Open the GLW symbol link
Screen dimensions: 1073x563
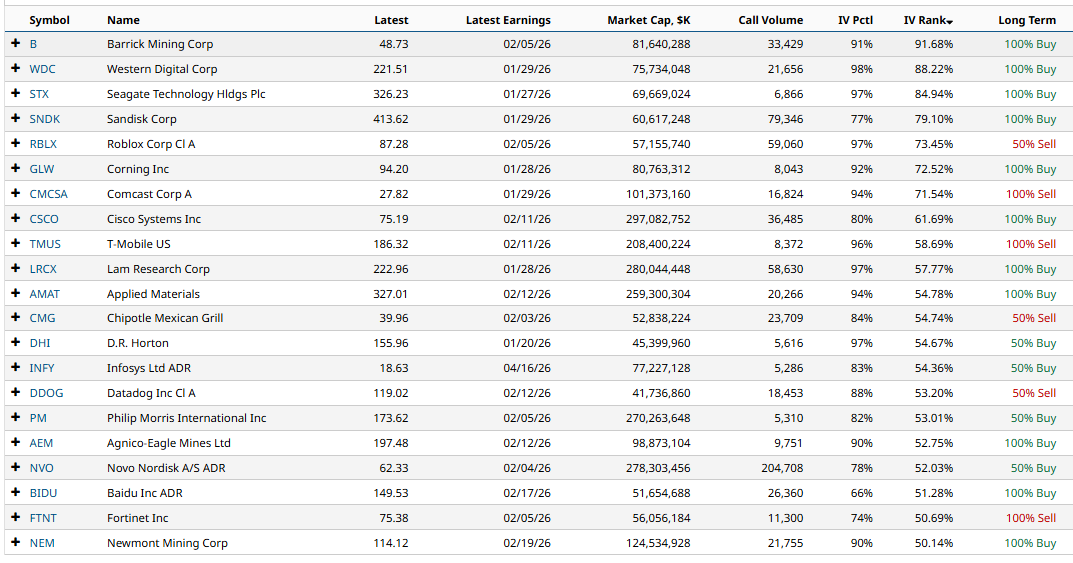coord(42,169)
